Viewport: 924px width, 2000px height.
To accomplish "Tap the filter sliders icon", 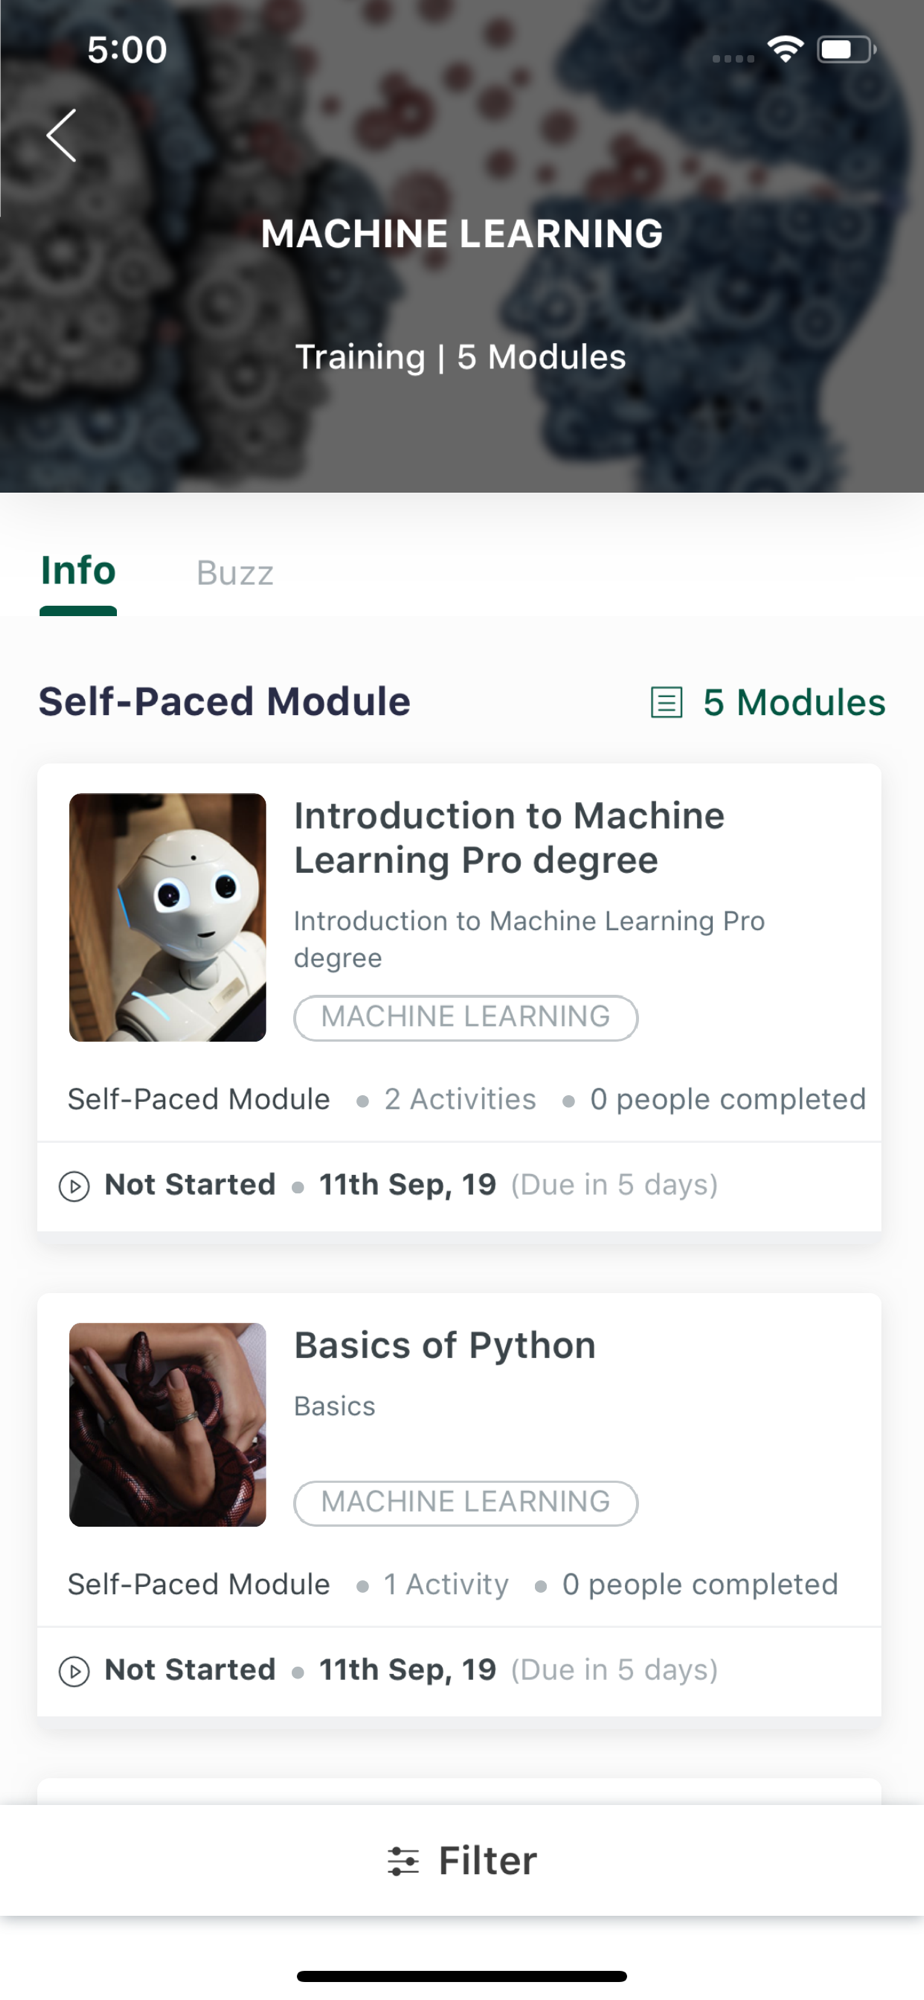I will click(x=403, y=1861).
